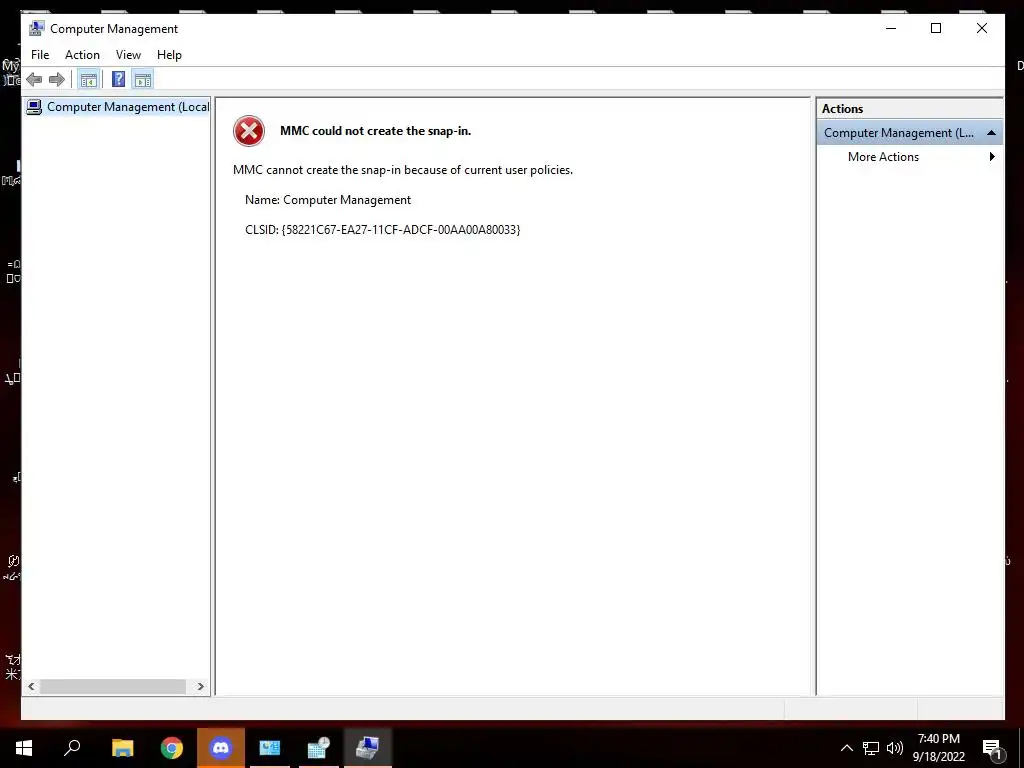1024x768 pixels.
Task: Click the user policies error message
Action: [x=403, y=170]
